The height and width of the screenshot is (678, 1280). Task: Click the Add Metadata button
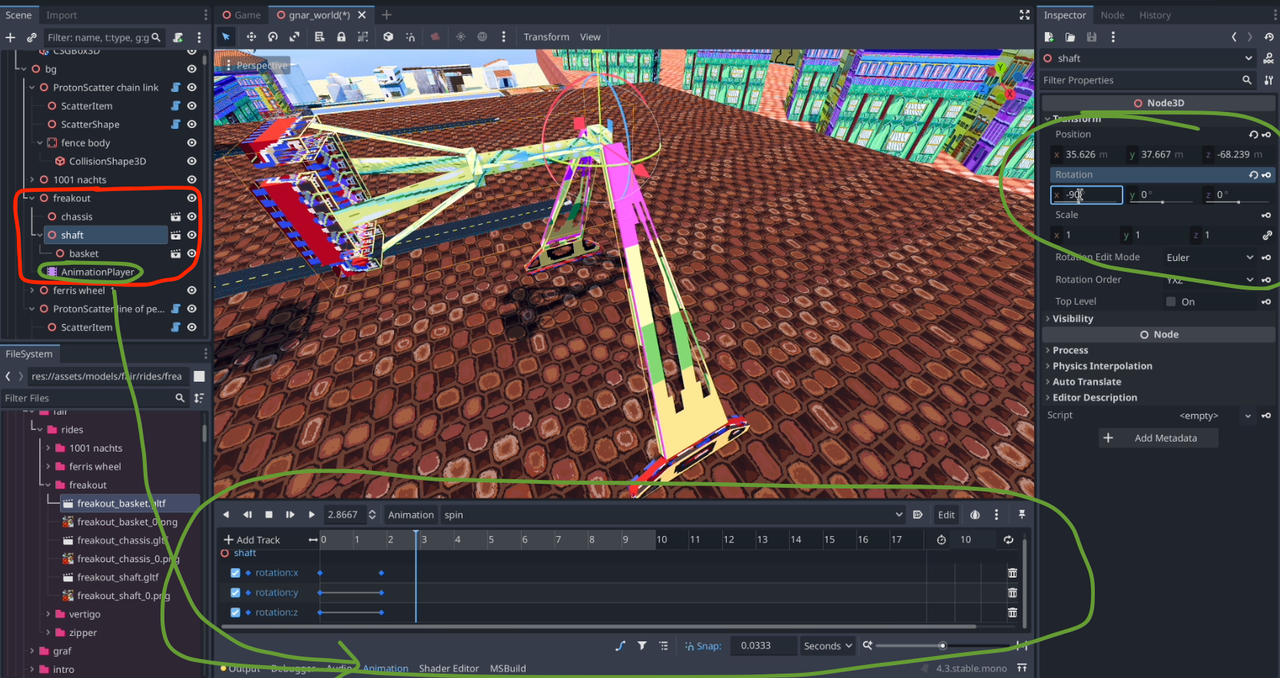point(1157,438)
